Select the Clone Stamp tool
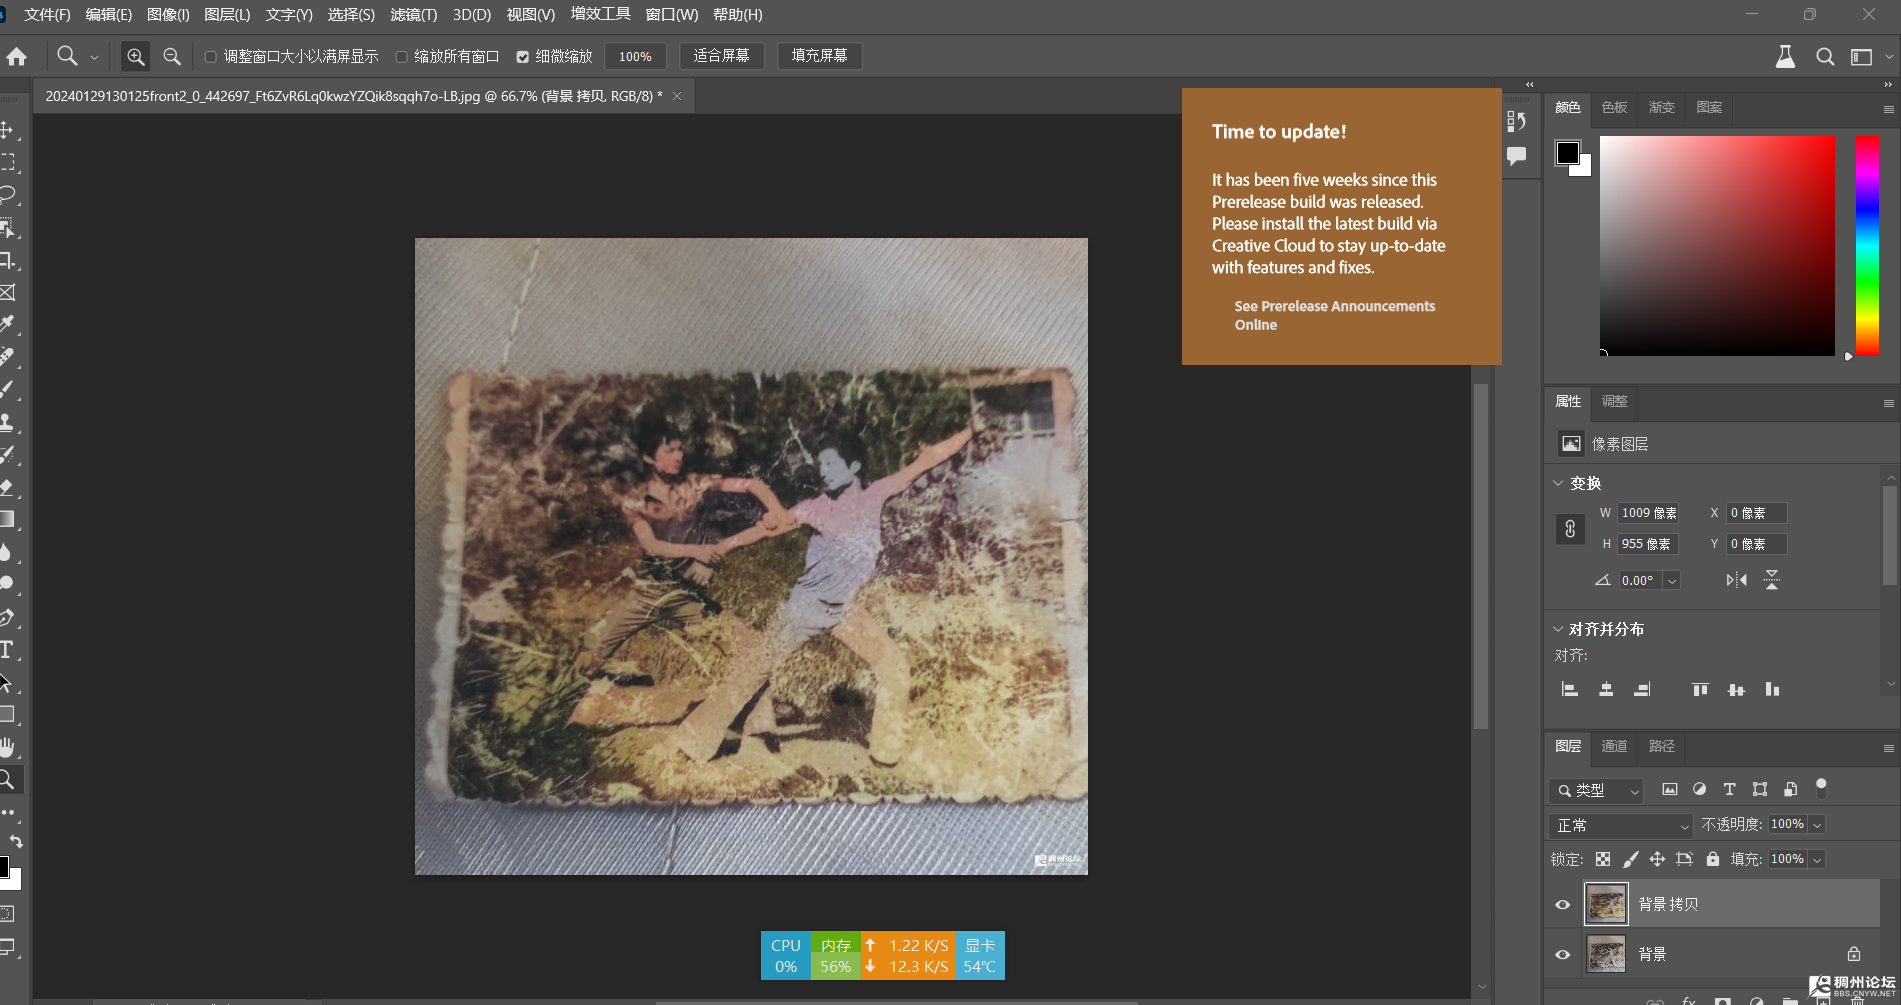Screen dimensions: 1901x1005 coord(7,421)
